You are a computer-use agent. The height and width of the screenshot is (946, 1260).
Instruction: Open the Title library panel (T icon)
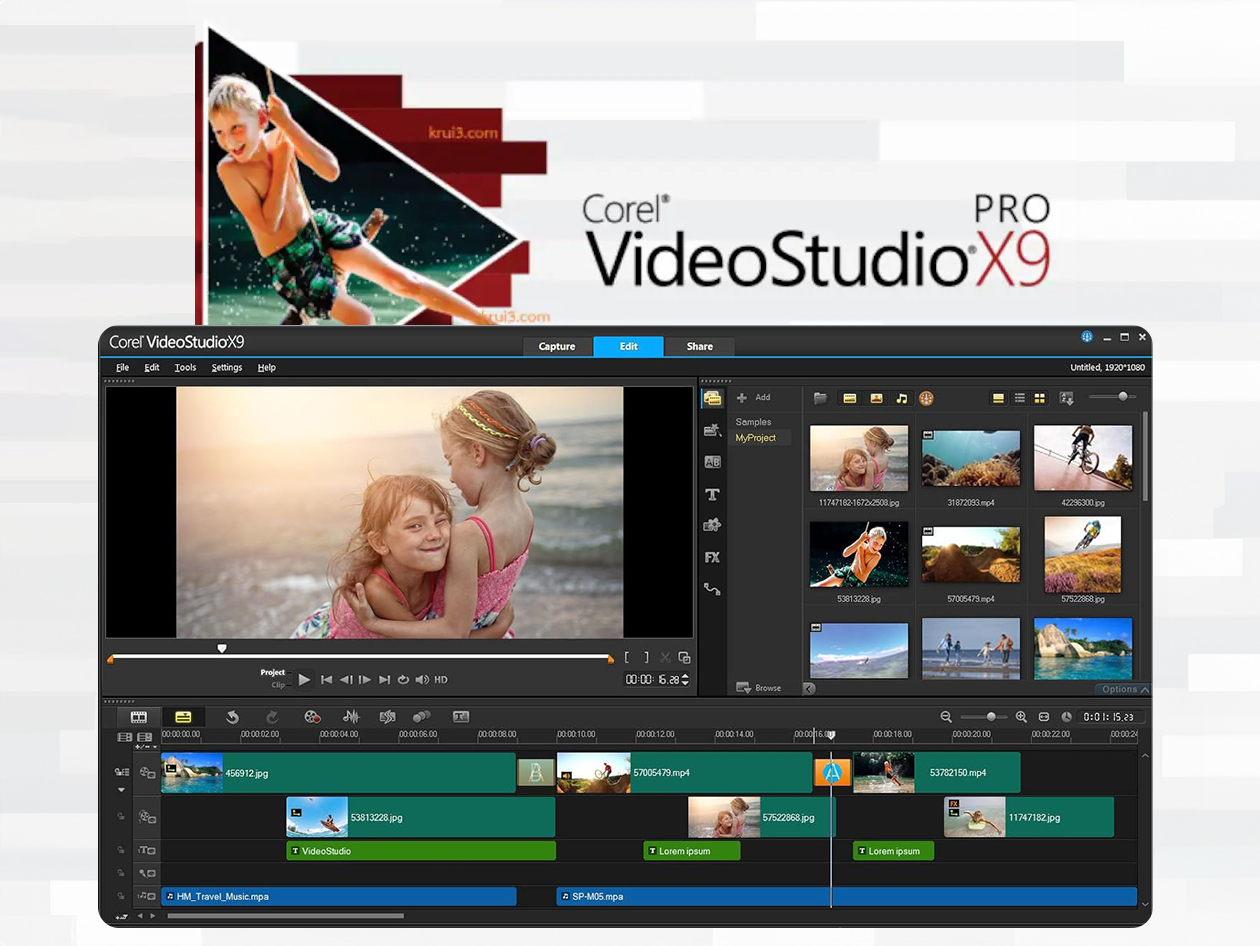(x=712, y=494)
